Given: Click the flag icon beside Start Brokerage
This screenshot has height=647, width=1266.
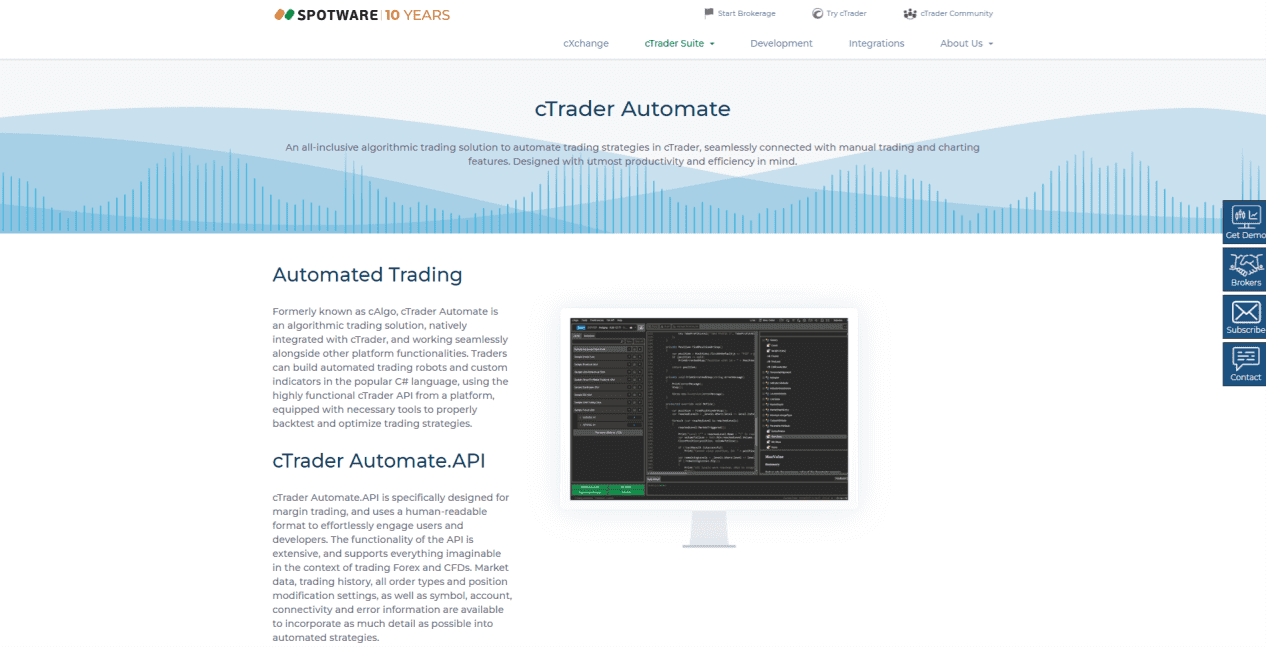Looking at the screenshot, I should (x=708, y=12).
